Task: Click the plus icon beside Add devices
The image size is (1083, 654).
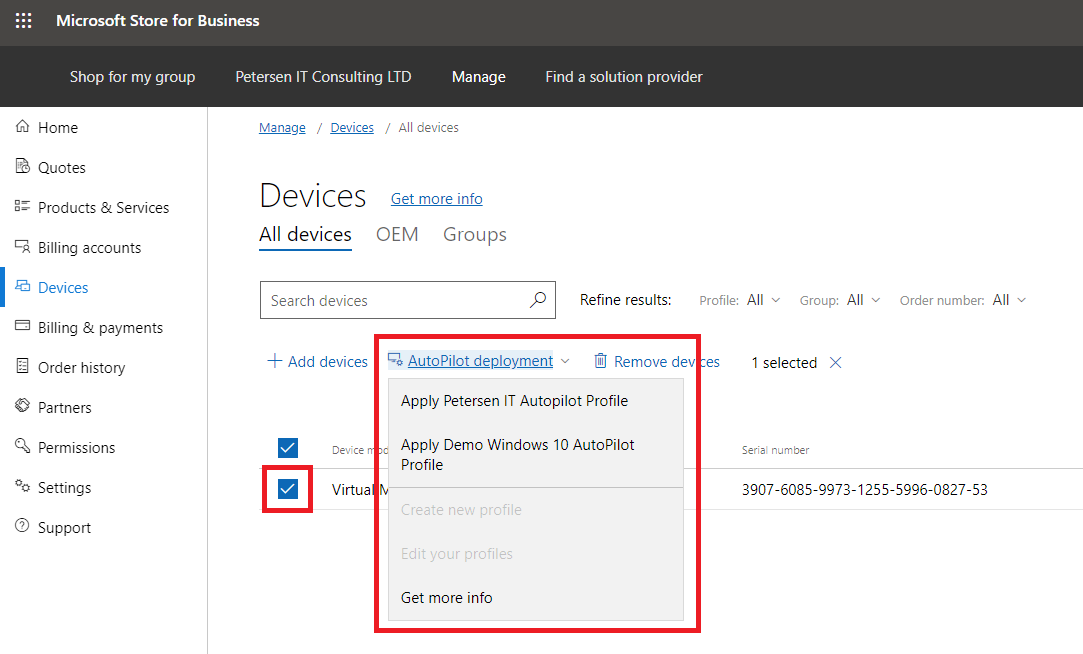Action: (x=274, y=360)
